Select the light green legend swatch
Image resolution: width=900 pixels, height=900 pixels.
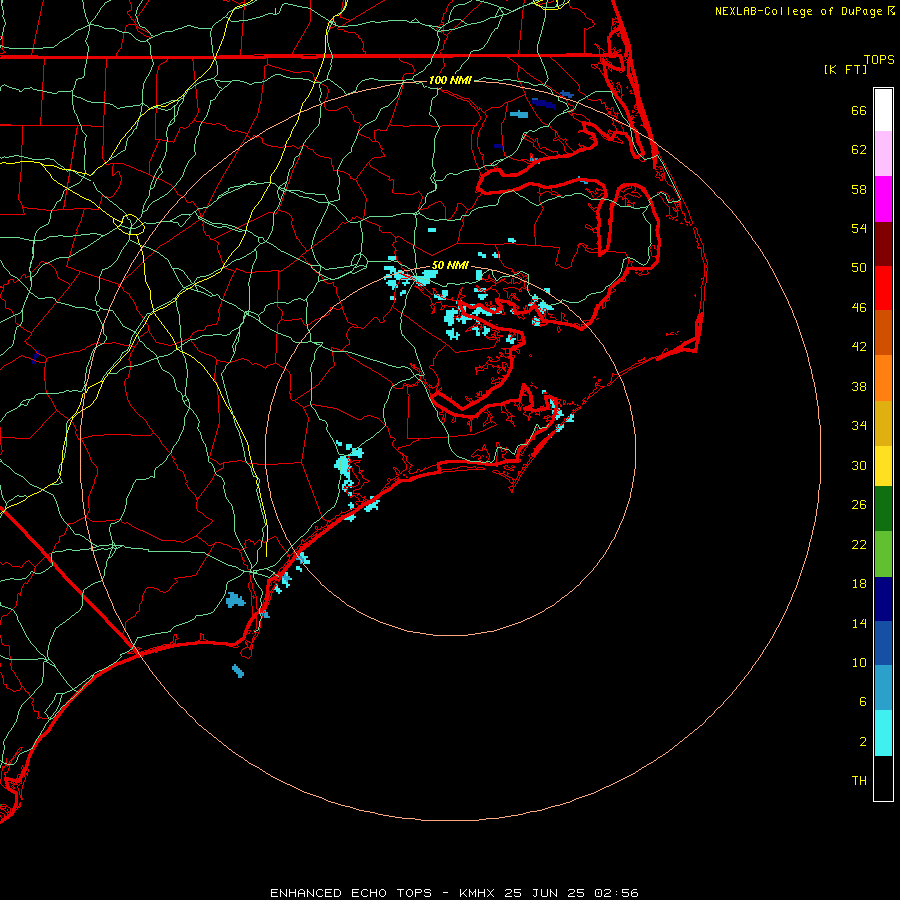tap(883, 554)
